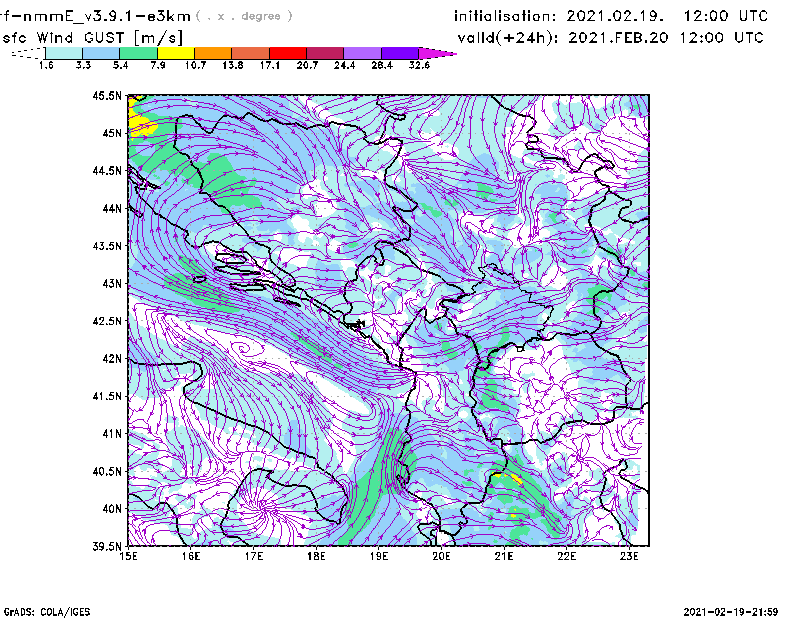This screenshot has width=800, height=618.
Task: Click the 'GrADS: COLA/IGES' credit text
Action: (x=47, y=612)
